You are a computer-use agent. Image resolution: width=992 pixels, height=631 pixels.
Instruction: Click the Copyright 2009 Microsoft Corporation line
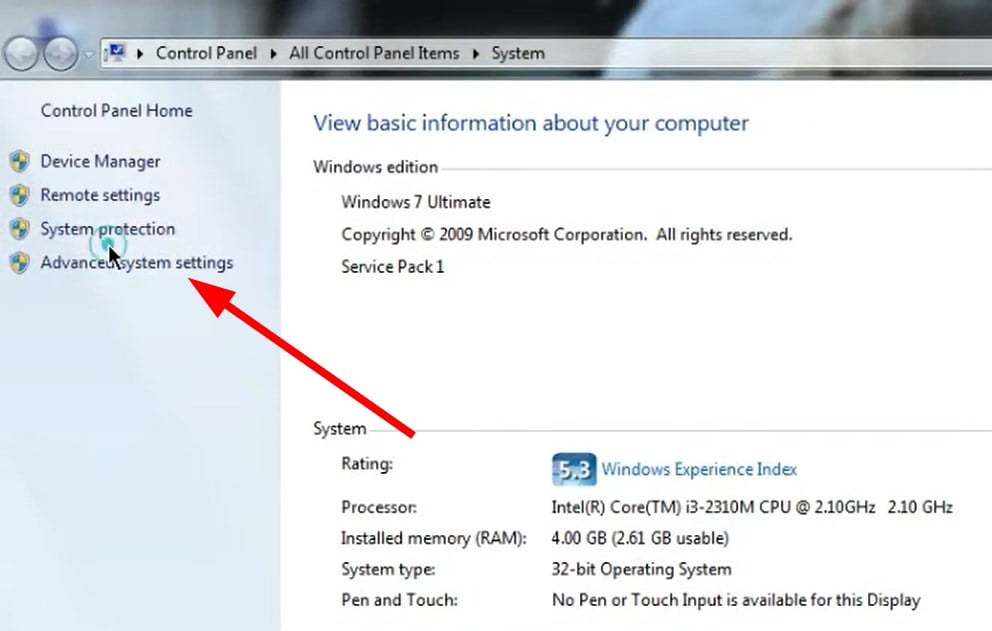tap(566, 235)
